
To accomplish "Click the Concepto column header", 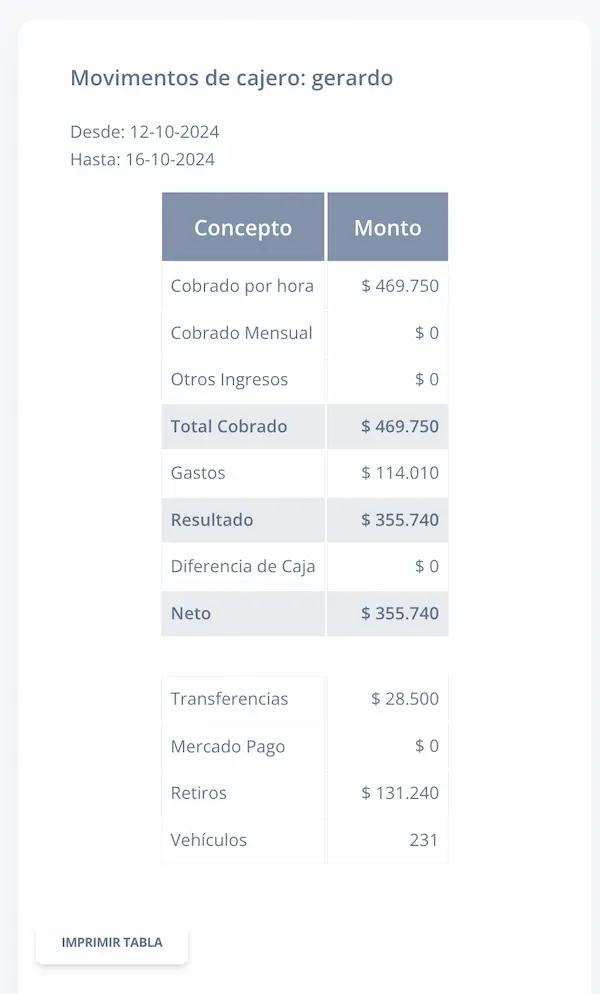I will 242,227.
